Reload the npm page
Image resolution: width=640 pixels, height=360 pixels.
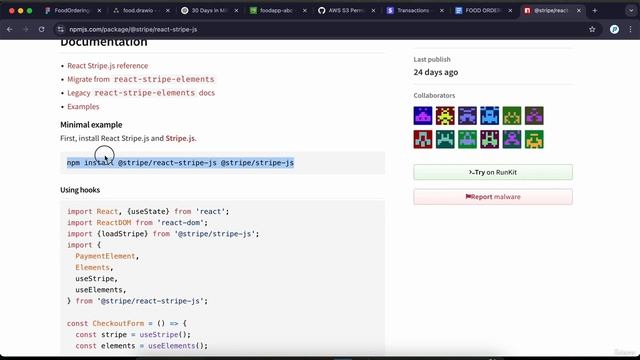(x=41, y=29)
